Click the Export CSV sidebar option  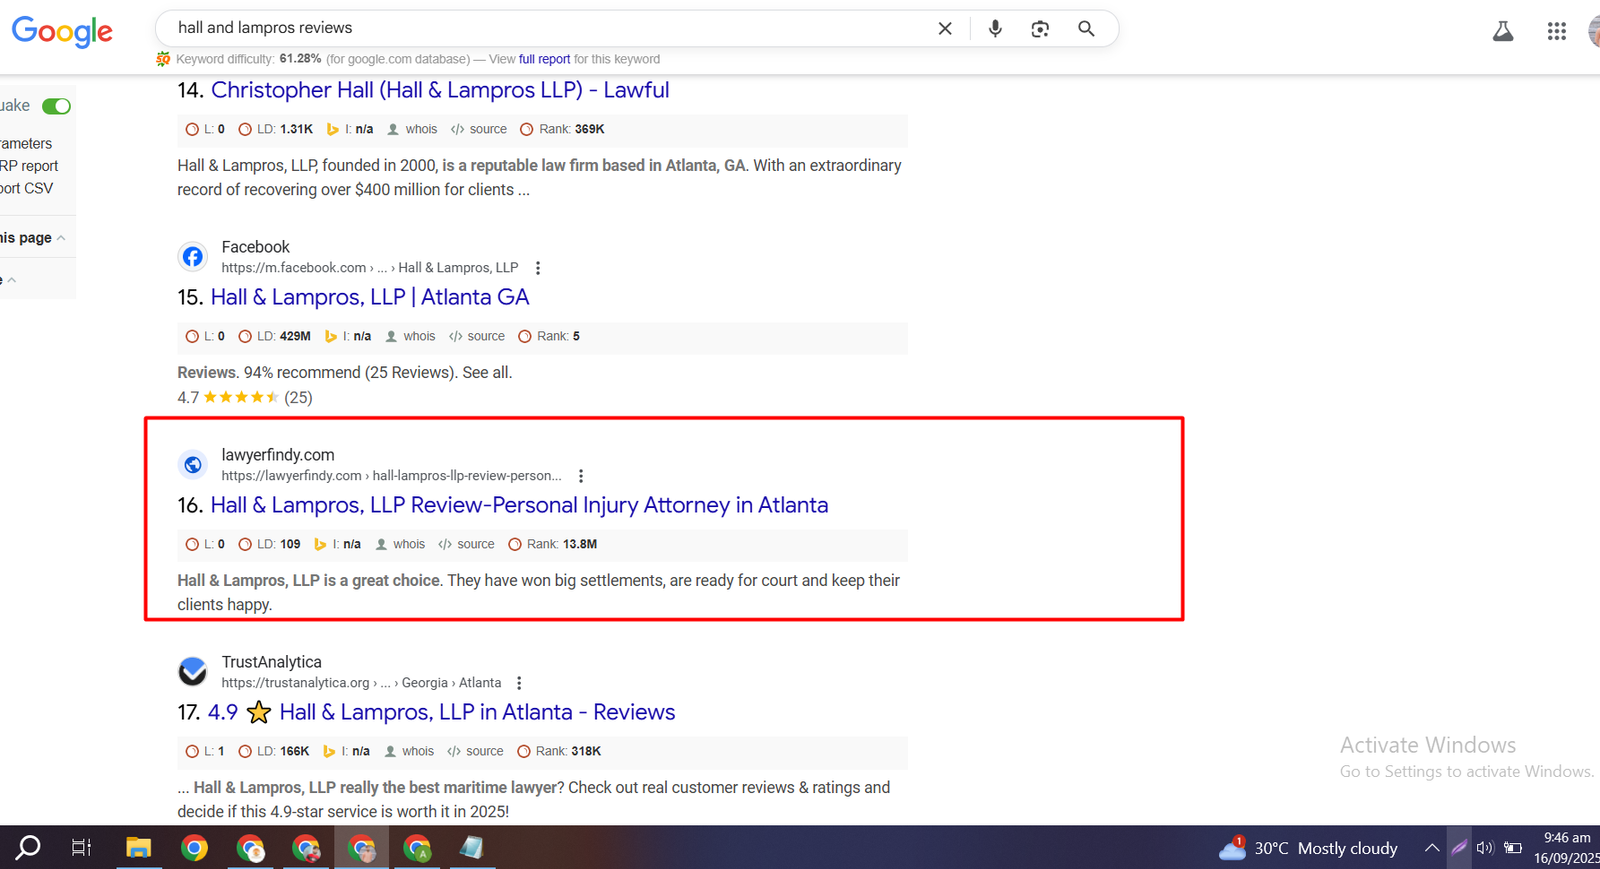click(x=27, y=188)
